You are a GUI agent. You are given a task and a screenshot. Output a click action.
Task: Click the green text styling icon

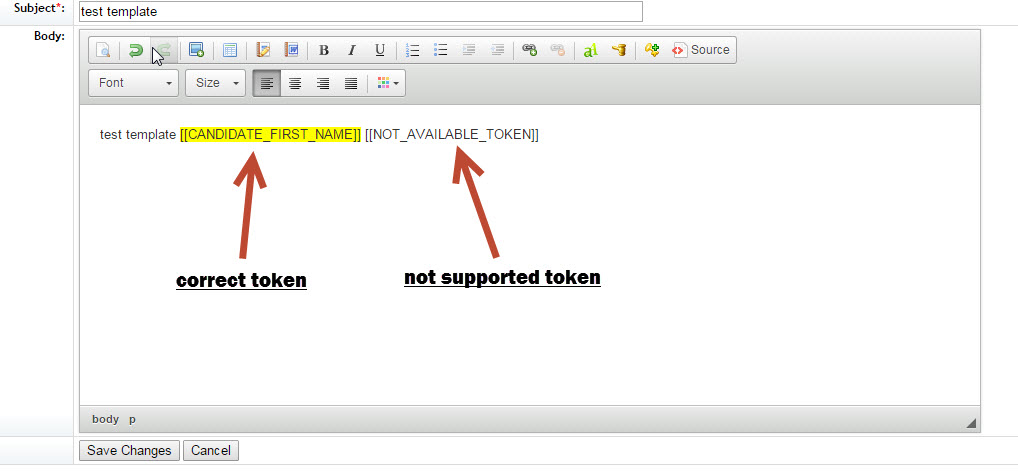(x=590, y=50)
